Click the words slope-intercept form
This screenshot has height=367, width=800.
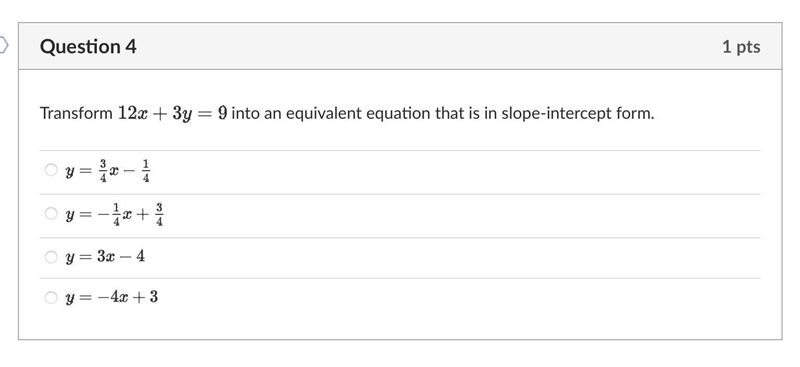[x=578, y=113]
